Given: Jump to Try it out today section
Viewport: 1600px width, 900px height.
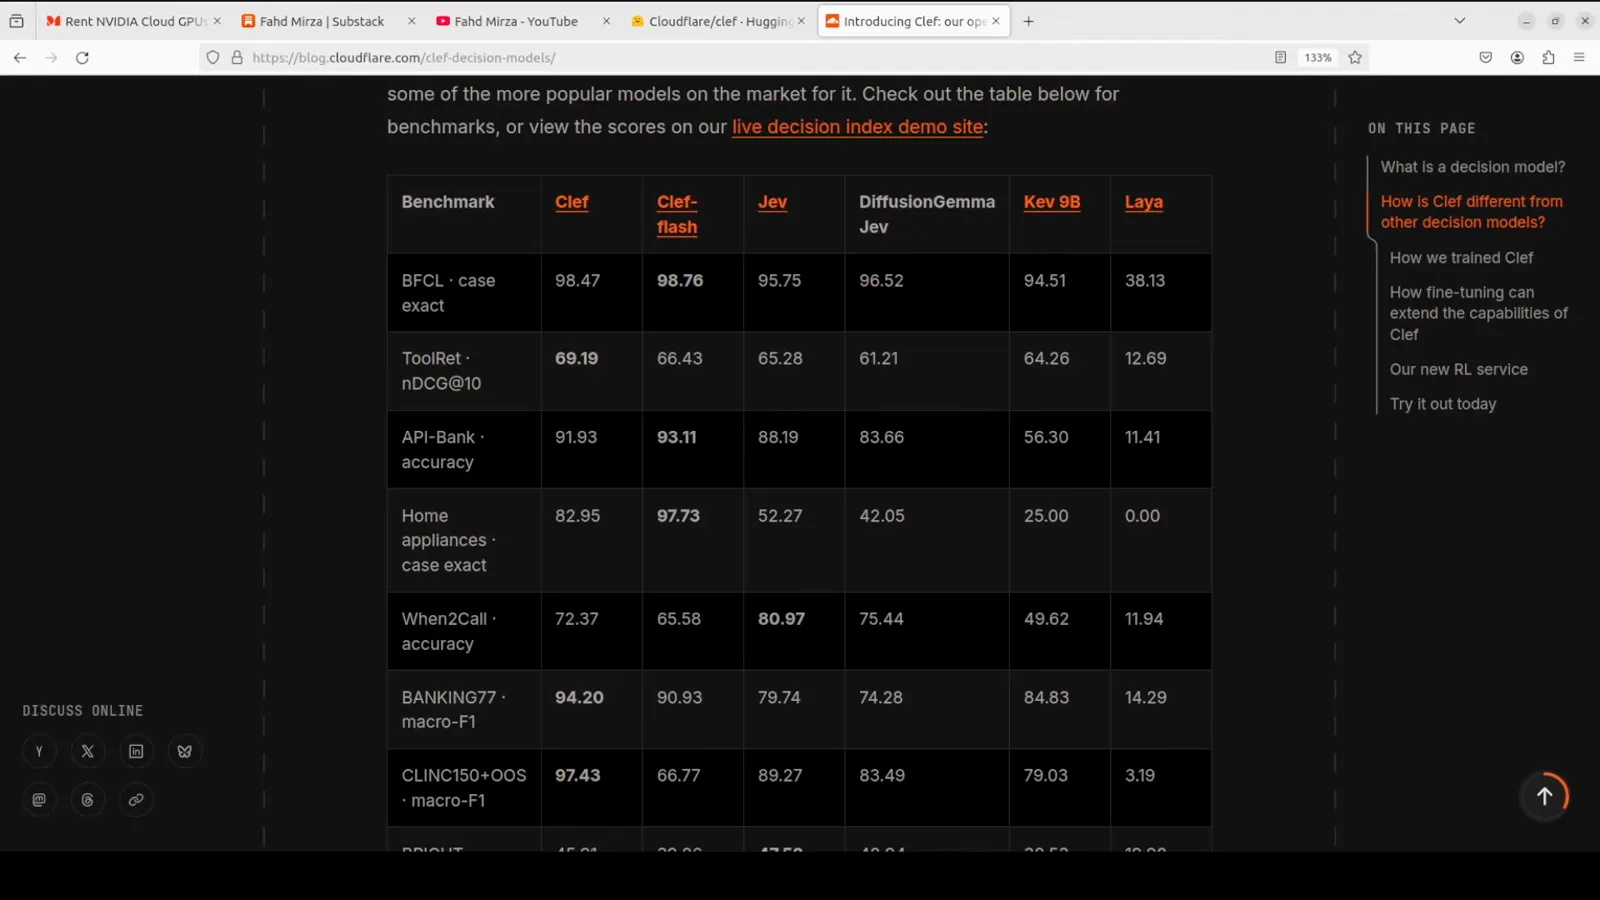Looking at the screenshot, I should 1443,404.
